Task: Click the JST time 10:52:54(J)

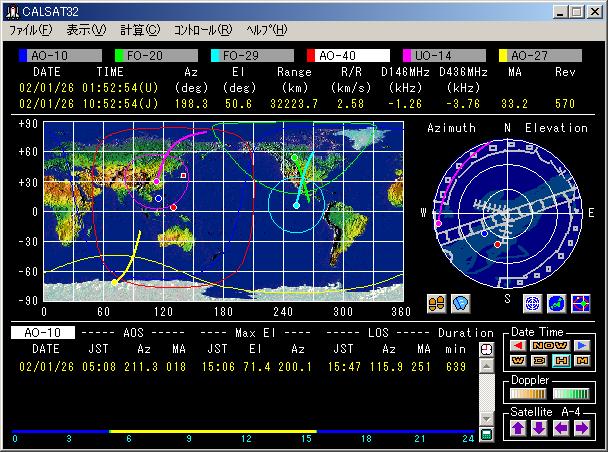Action: click(x=120, y=104)
